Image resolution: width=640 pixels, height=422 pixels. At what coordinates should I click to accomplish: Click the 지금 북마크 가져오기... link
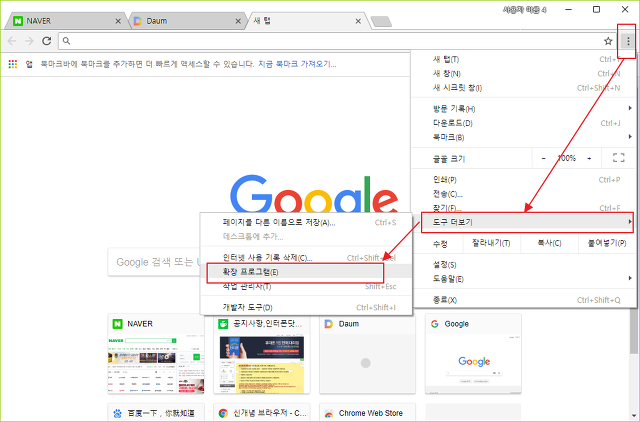[297, 64]
